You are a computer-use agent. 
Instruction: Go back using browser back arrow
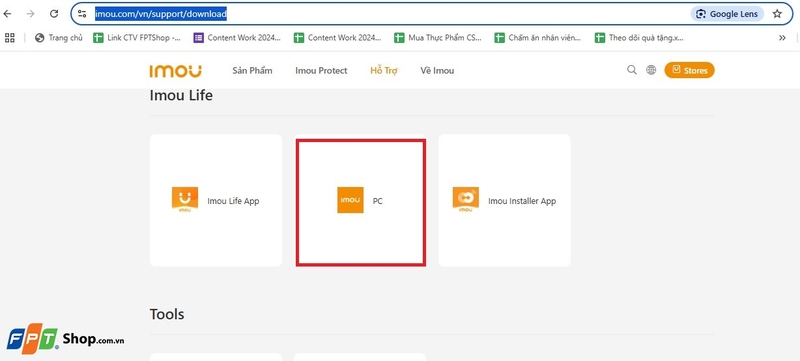click(x=7, y=14)
